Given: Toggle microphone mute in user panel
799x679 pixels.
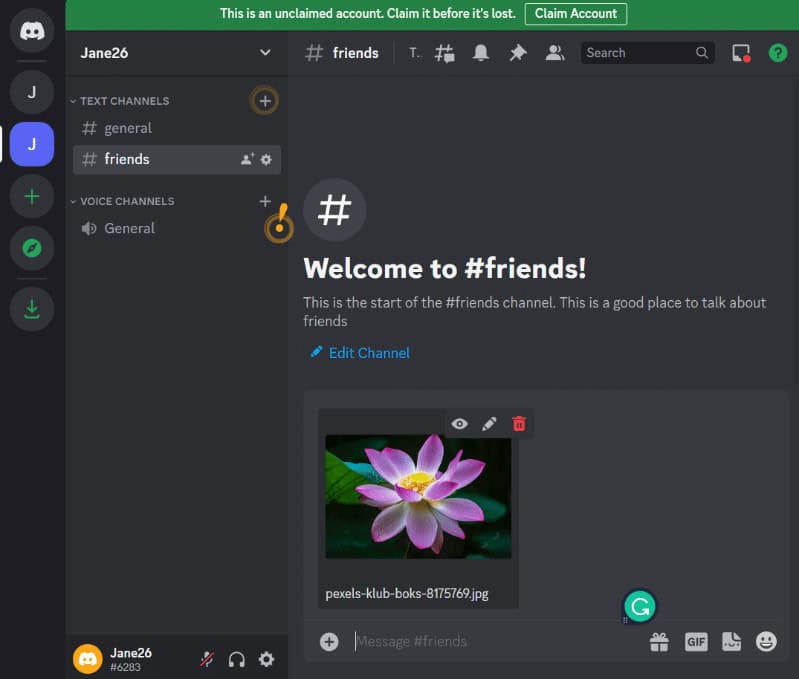Looking at the screenshot, I should coord(207,659).
